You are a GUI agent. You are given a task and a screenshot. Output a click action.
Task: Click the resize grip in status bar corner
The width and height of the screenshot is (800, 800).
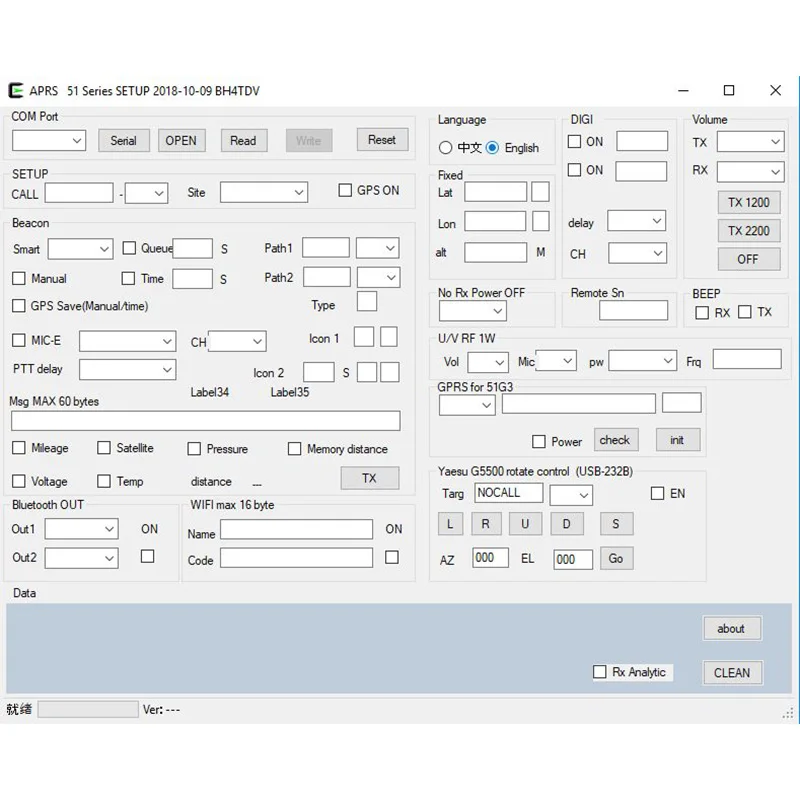tap(787, 711)
